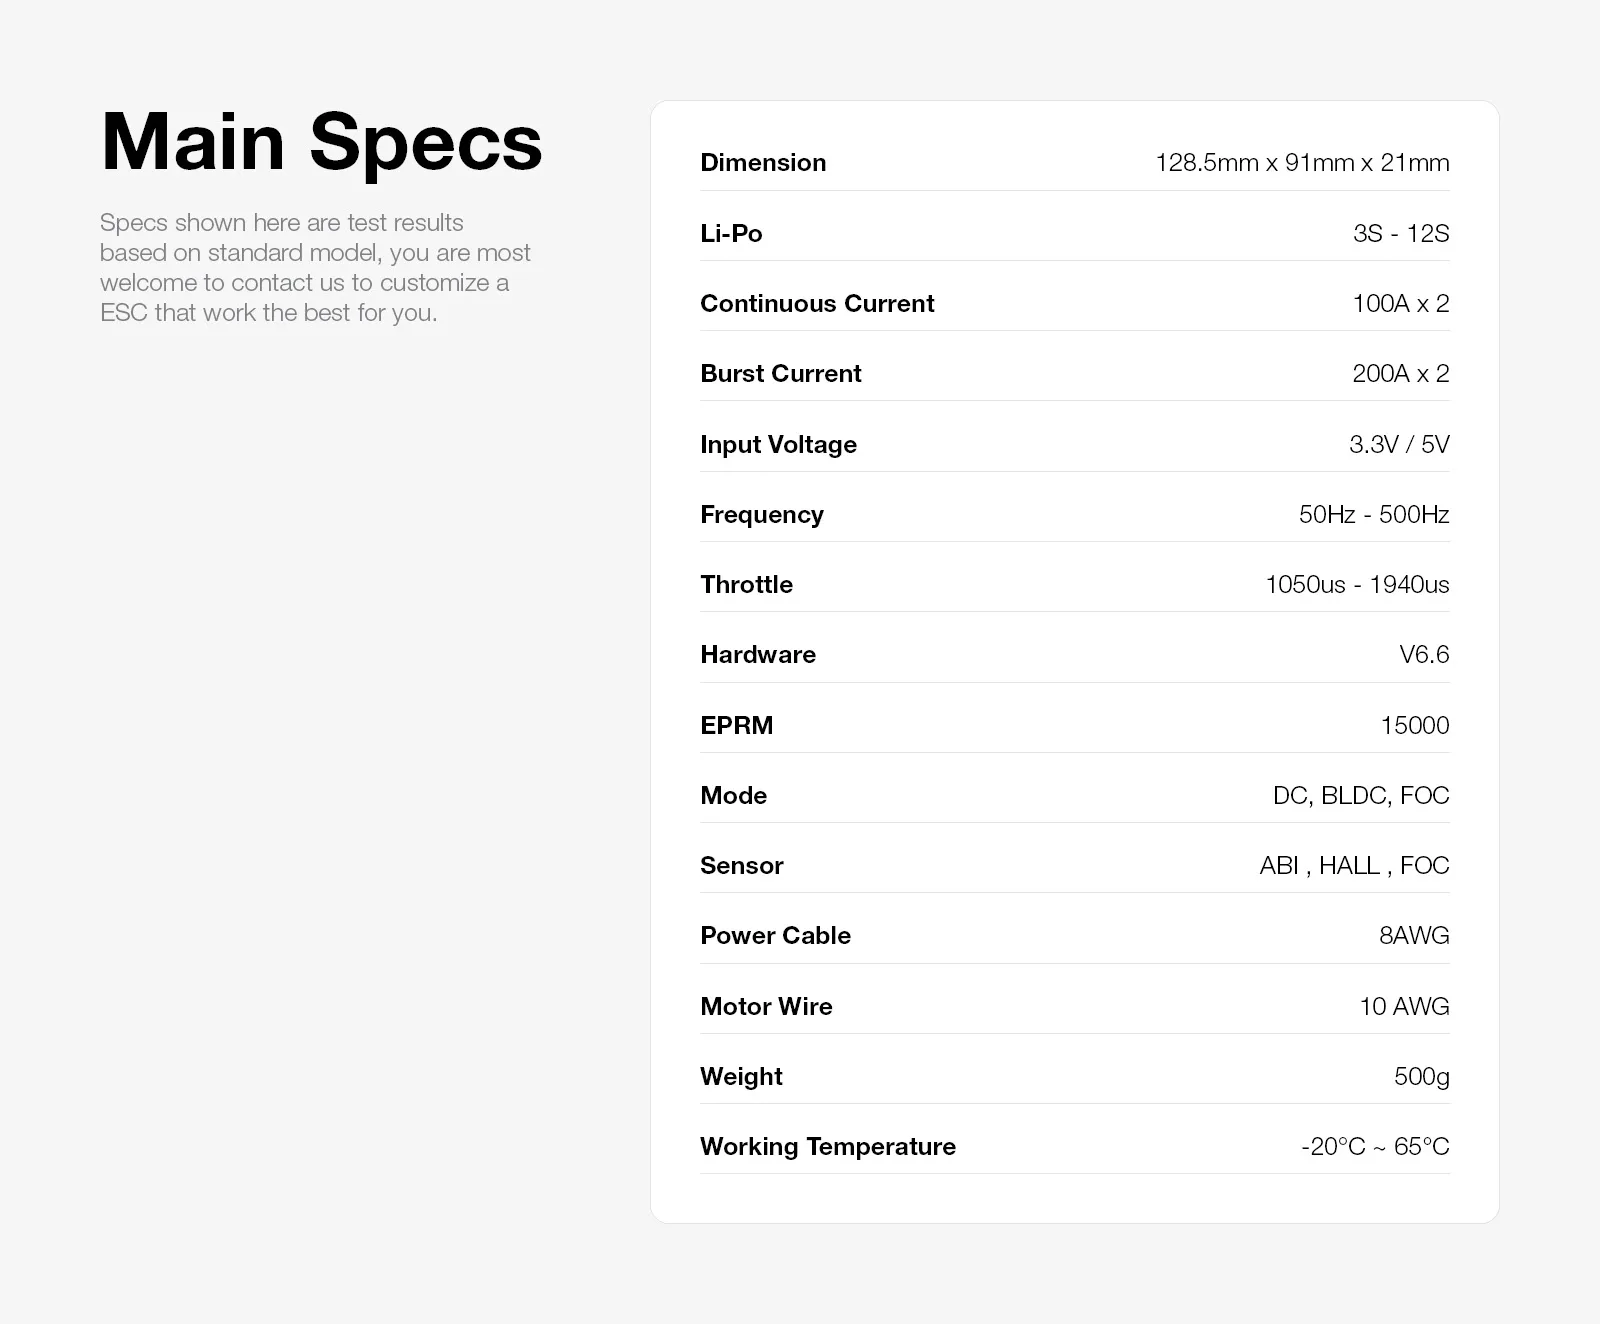Select the Continuous Current label
The height and width of the screenshot is (1324, 1600).
[x=817, y=303]
